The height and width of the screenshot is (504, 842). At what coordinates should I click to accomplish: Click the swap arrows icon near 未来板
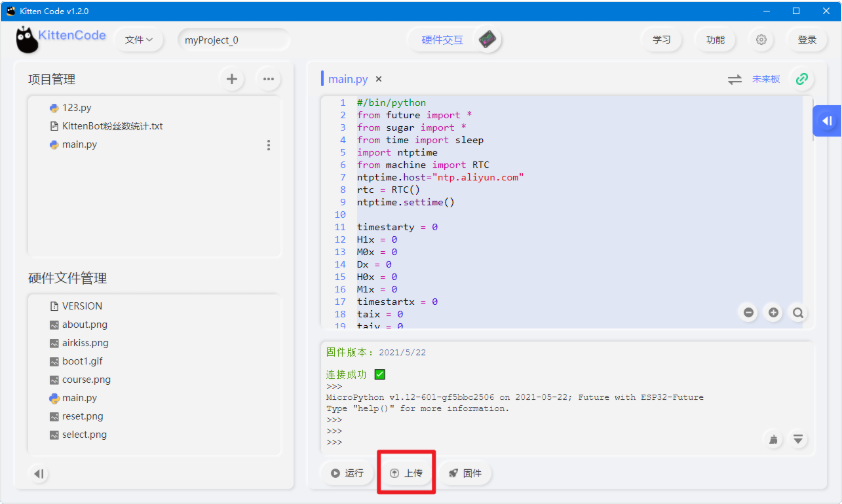pyautogui.click(x=735, y=79)
